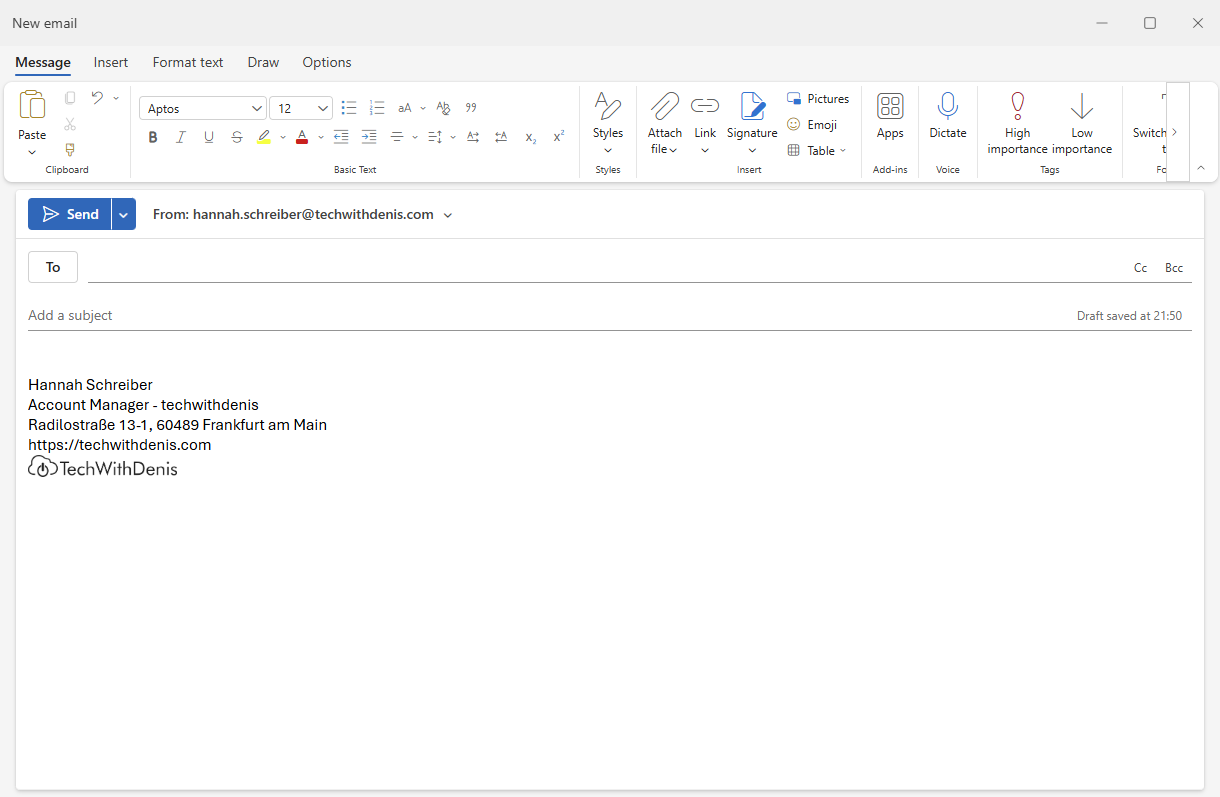
Task: Click the To recipients button
Action: [x=53, y=267]
